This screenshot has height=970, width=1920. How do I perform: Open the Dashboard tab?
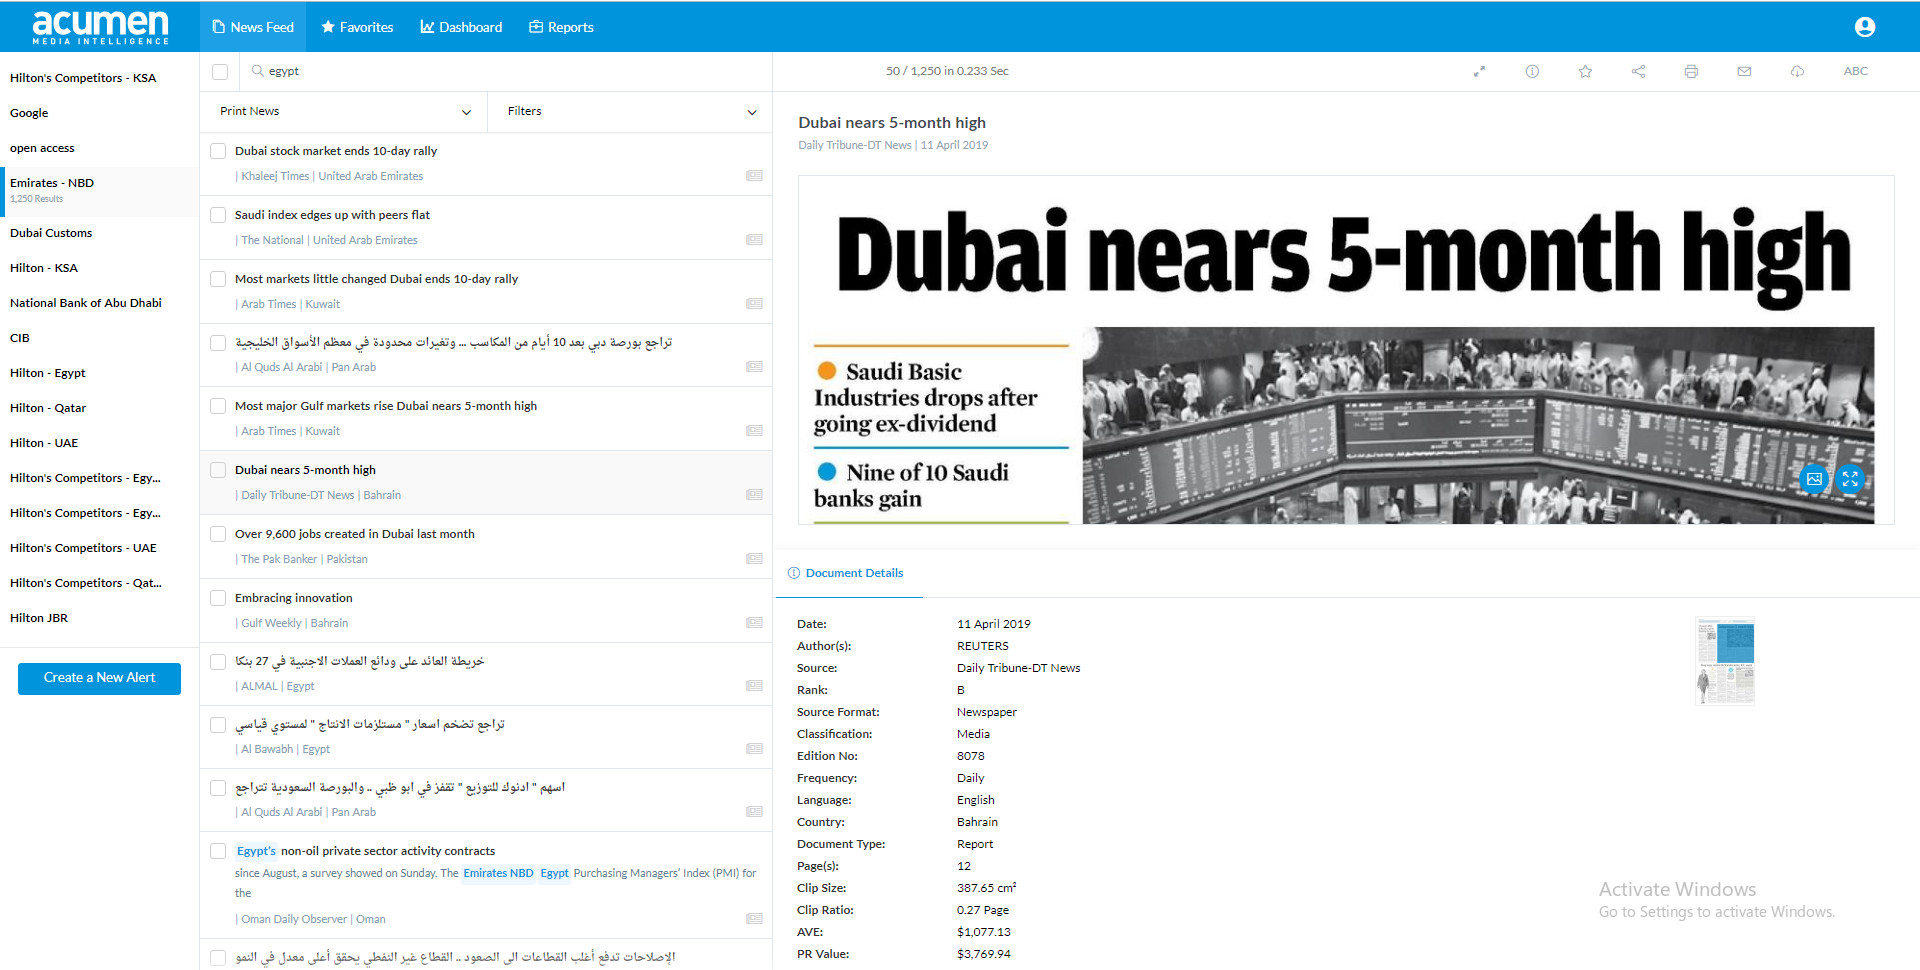[461, 27]
